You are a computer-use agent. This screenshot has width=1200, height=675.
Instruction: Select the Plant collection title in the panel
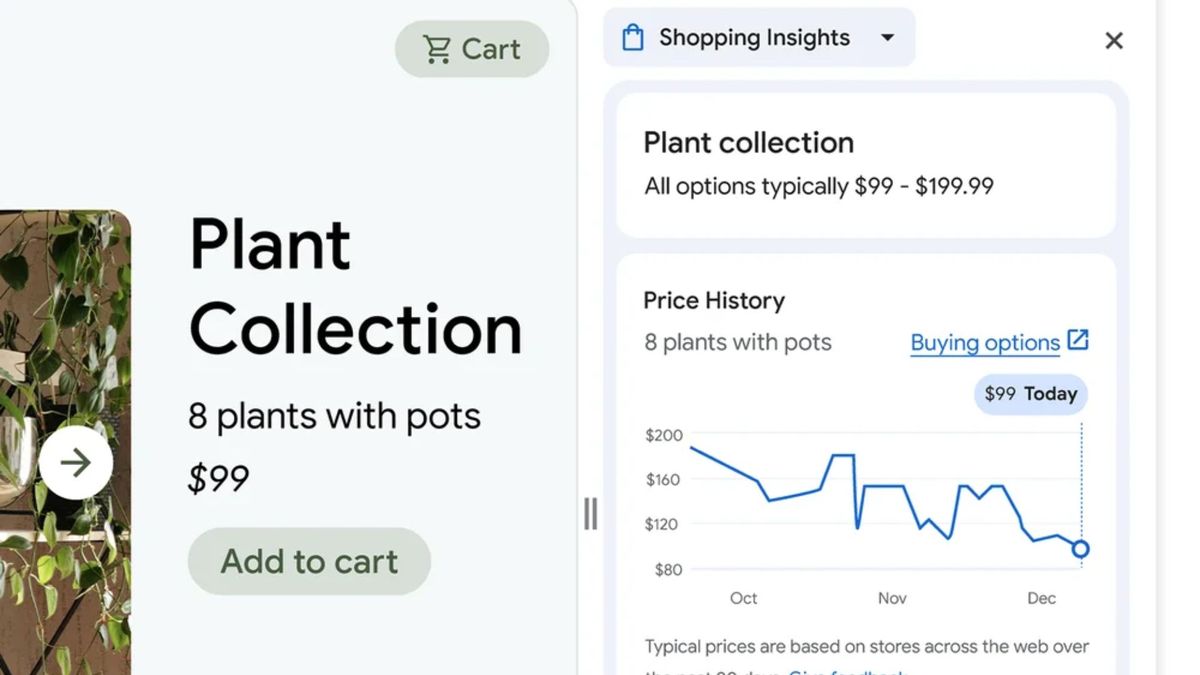[x=748, y=142]
